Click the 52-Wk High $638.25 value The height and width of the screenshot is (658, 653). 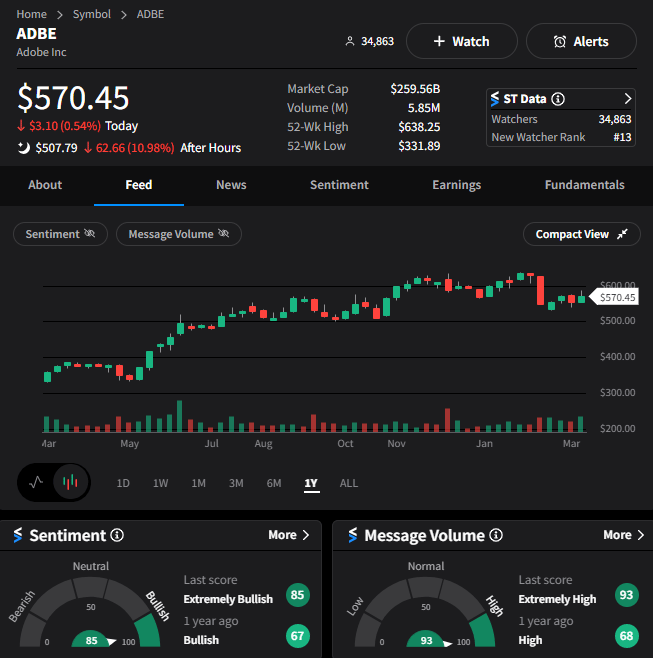click(419, 127)
